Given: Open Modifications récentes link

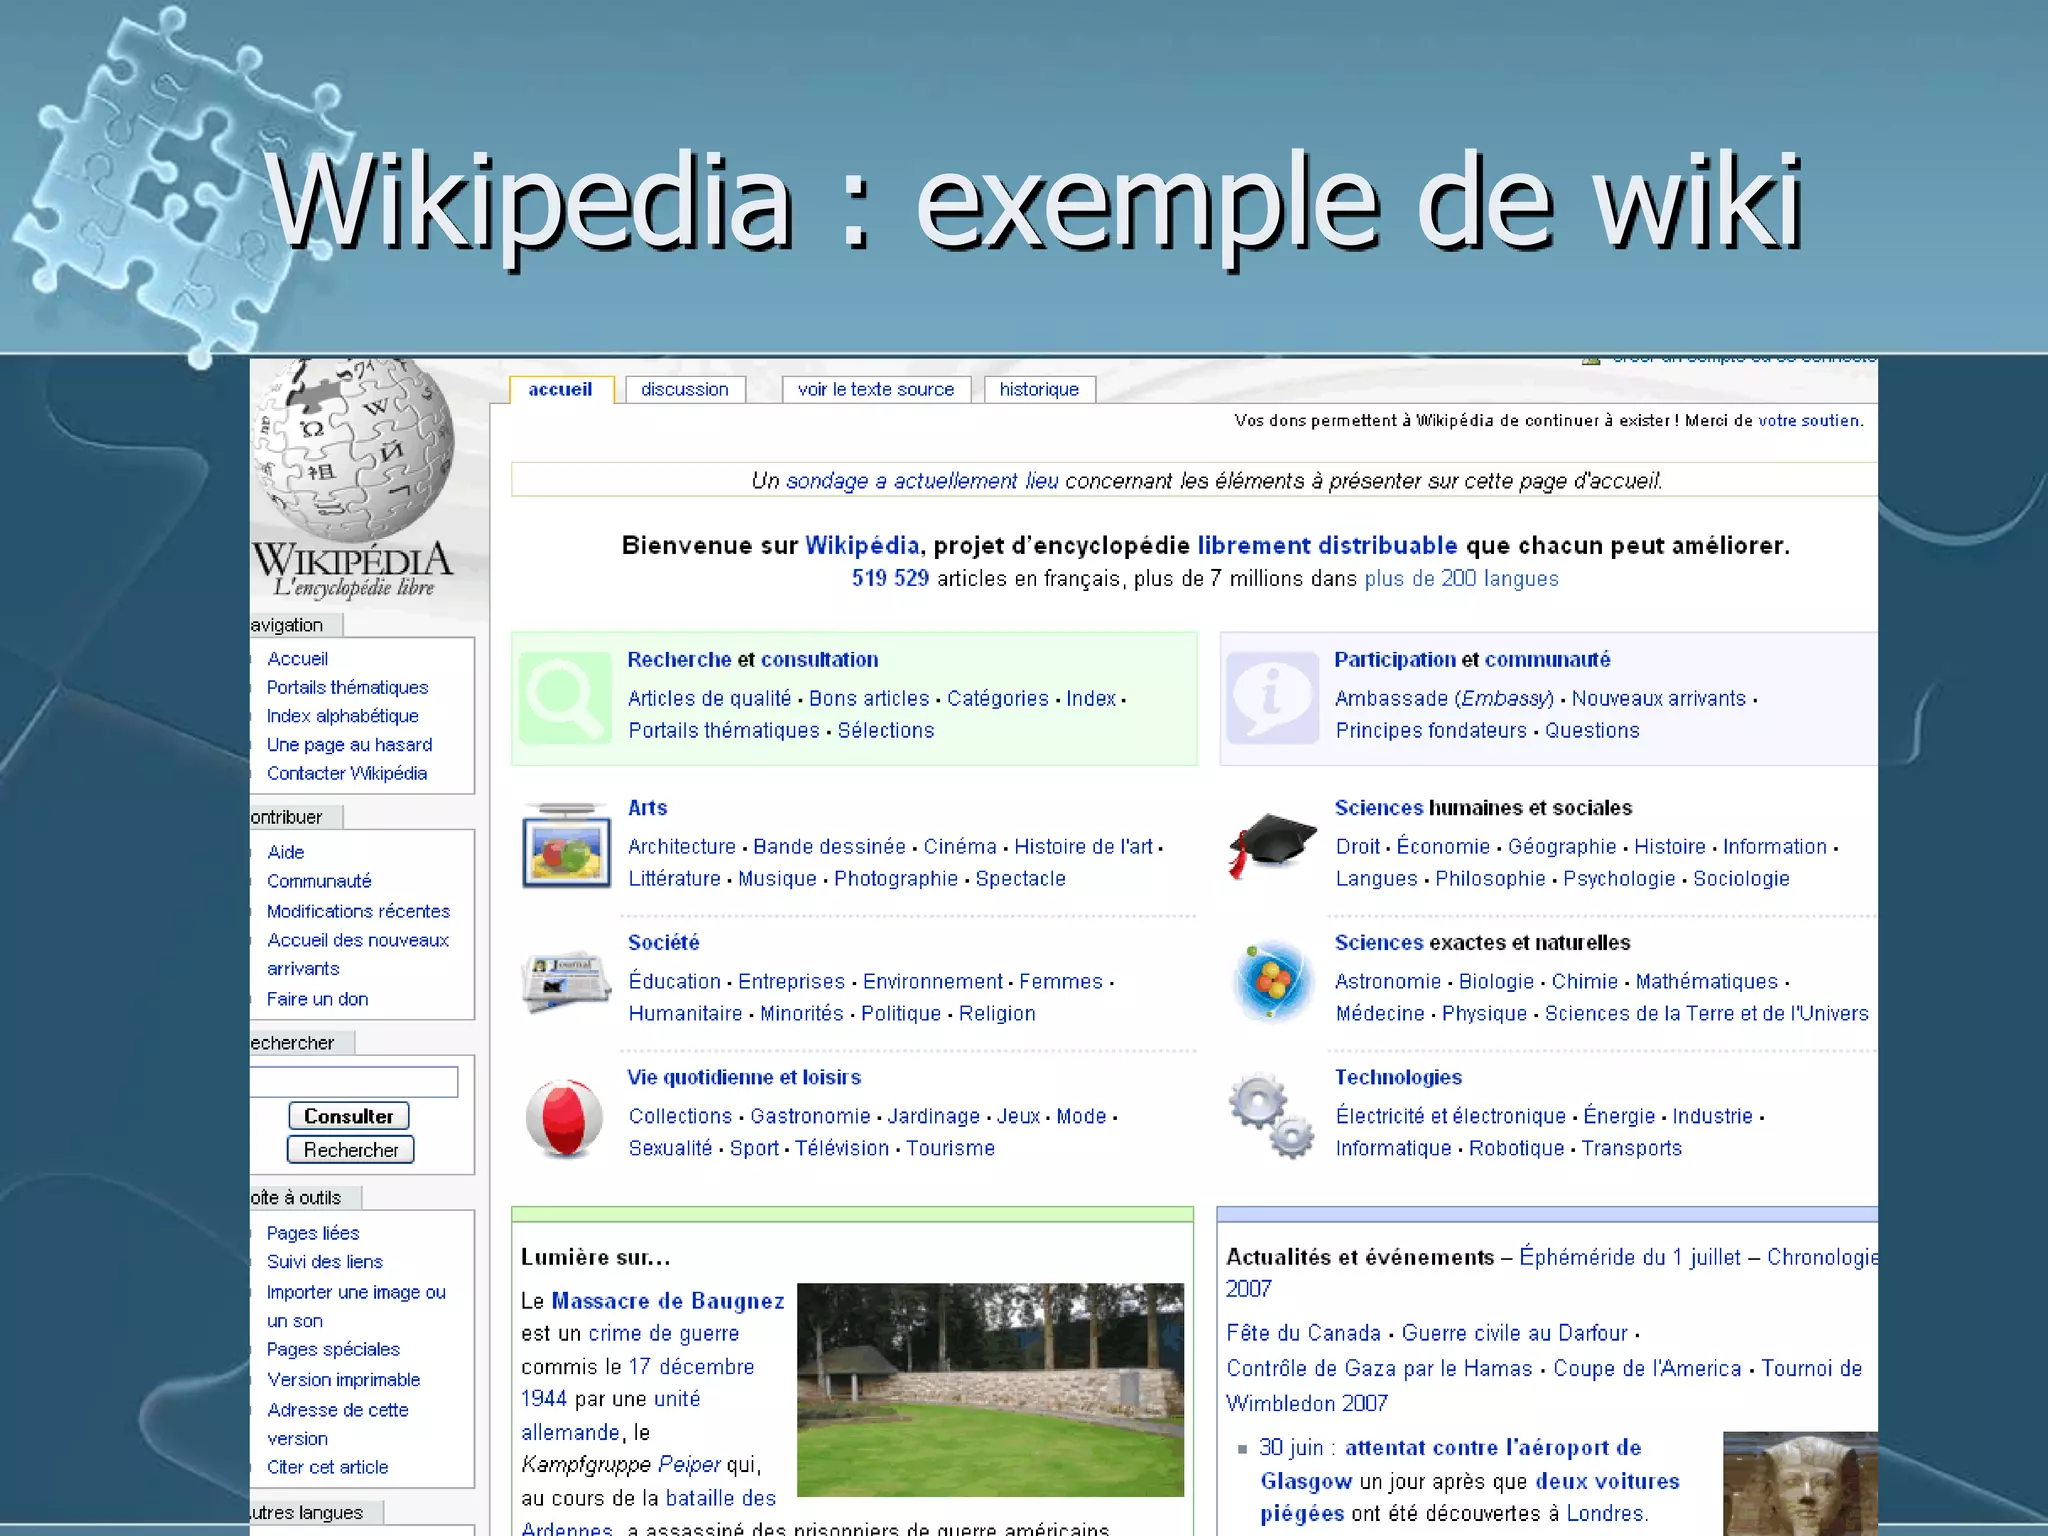Looking at the screenshot, I should 358,911.
